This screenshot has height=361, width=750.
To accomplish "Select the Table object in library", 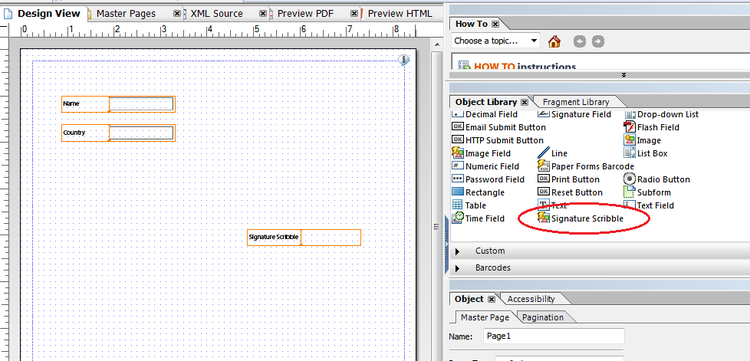I will pos(469,206).
